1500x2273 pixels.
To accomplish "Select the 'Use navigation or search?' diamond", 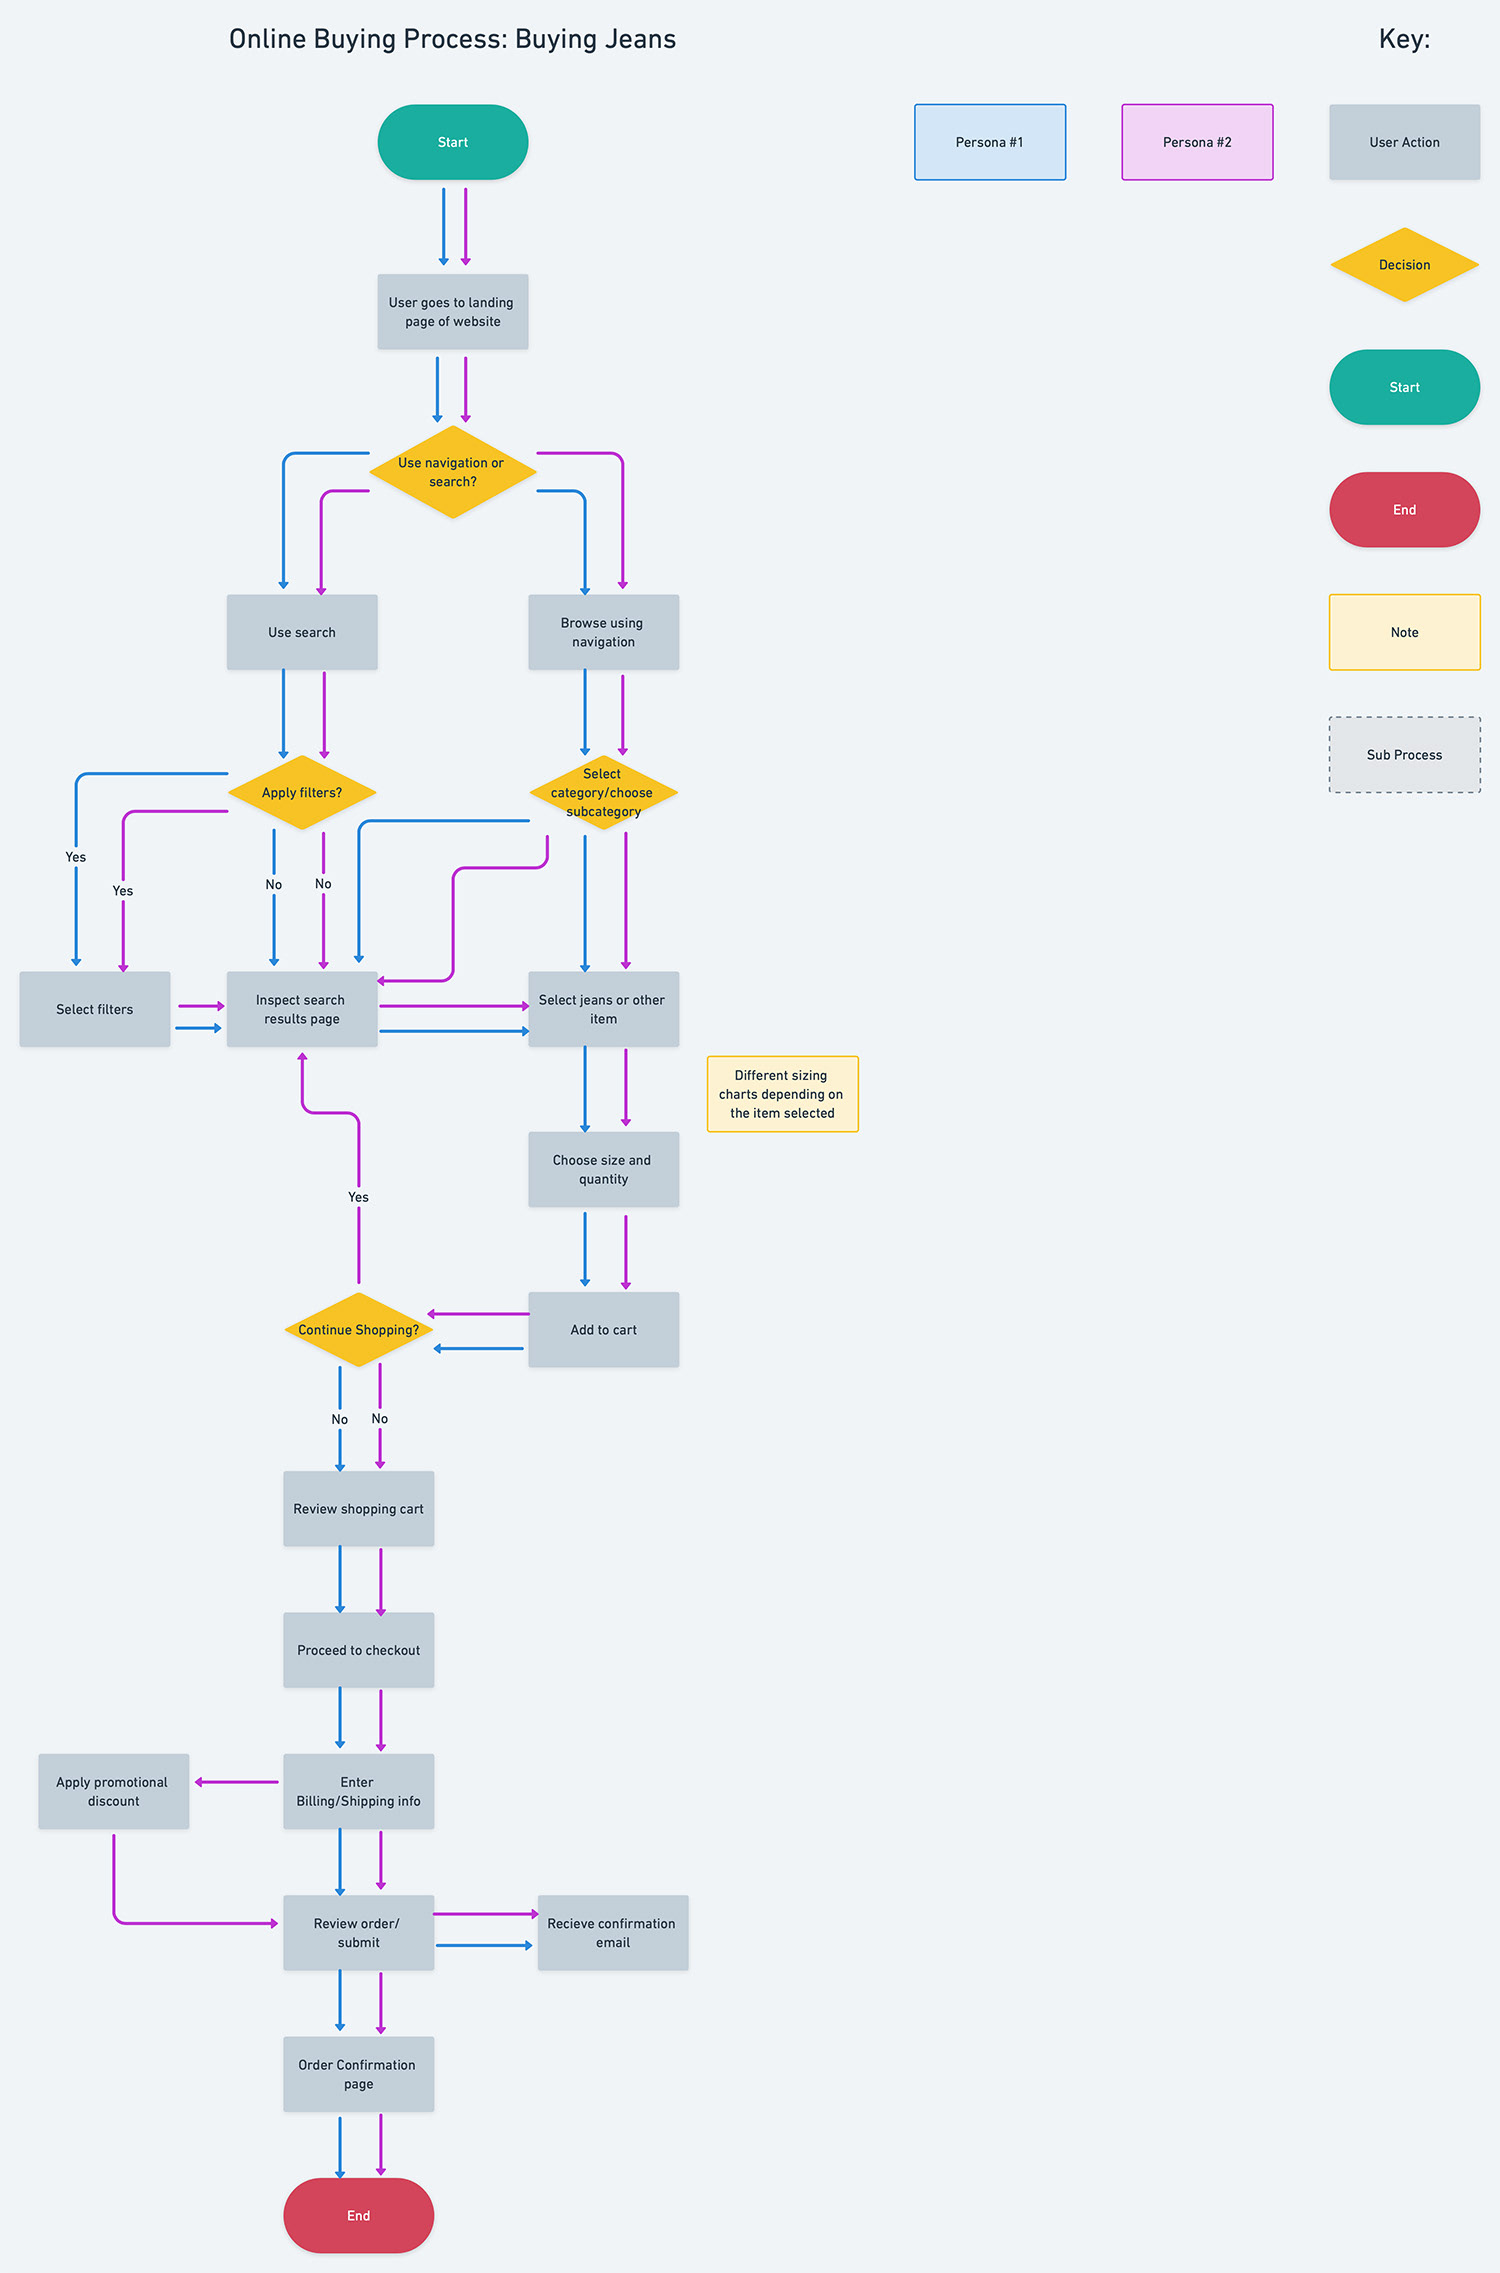I will tap(452, 472).
